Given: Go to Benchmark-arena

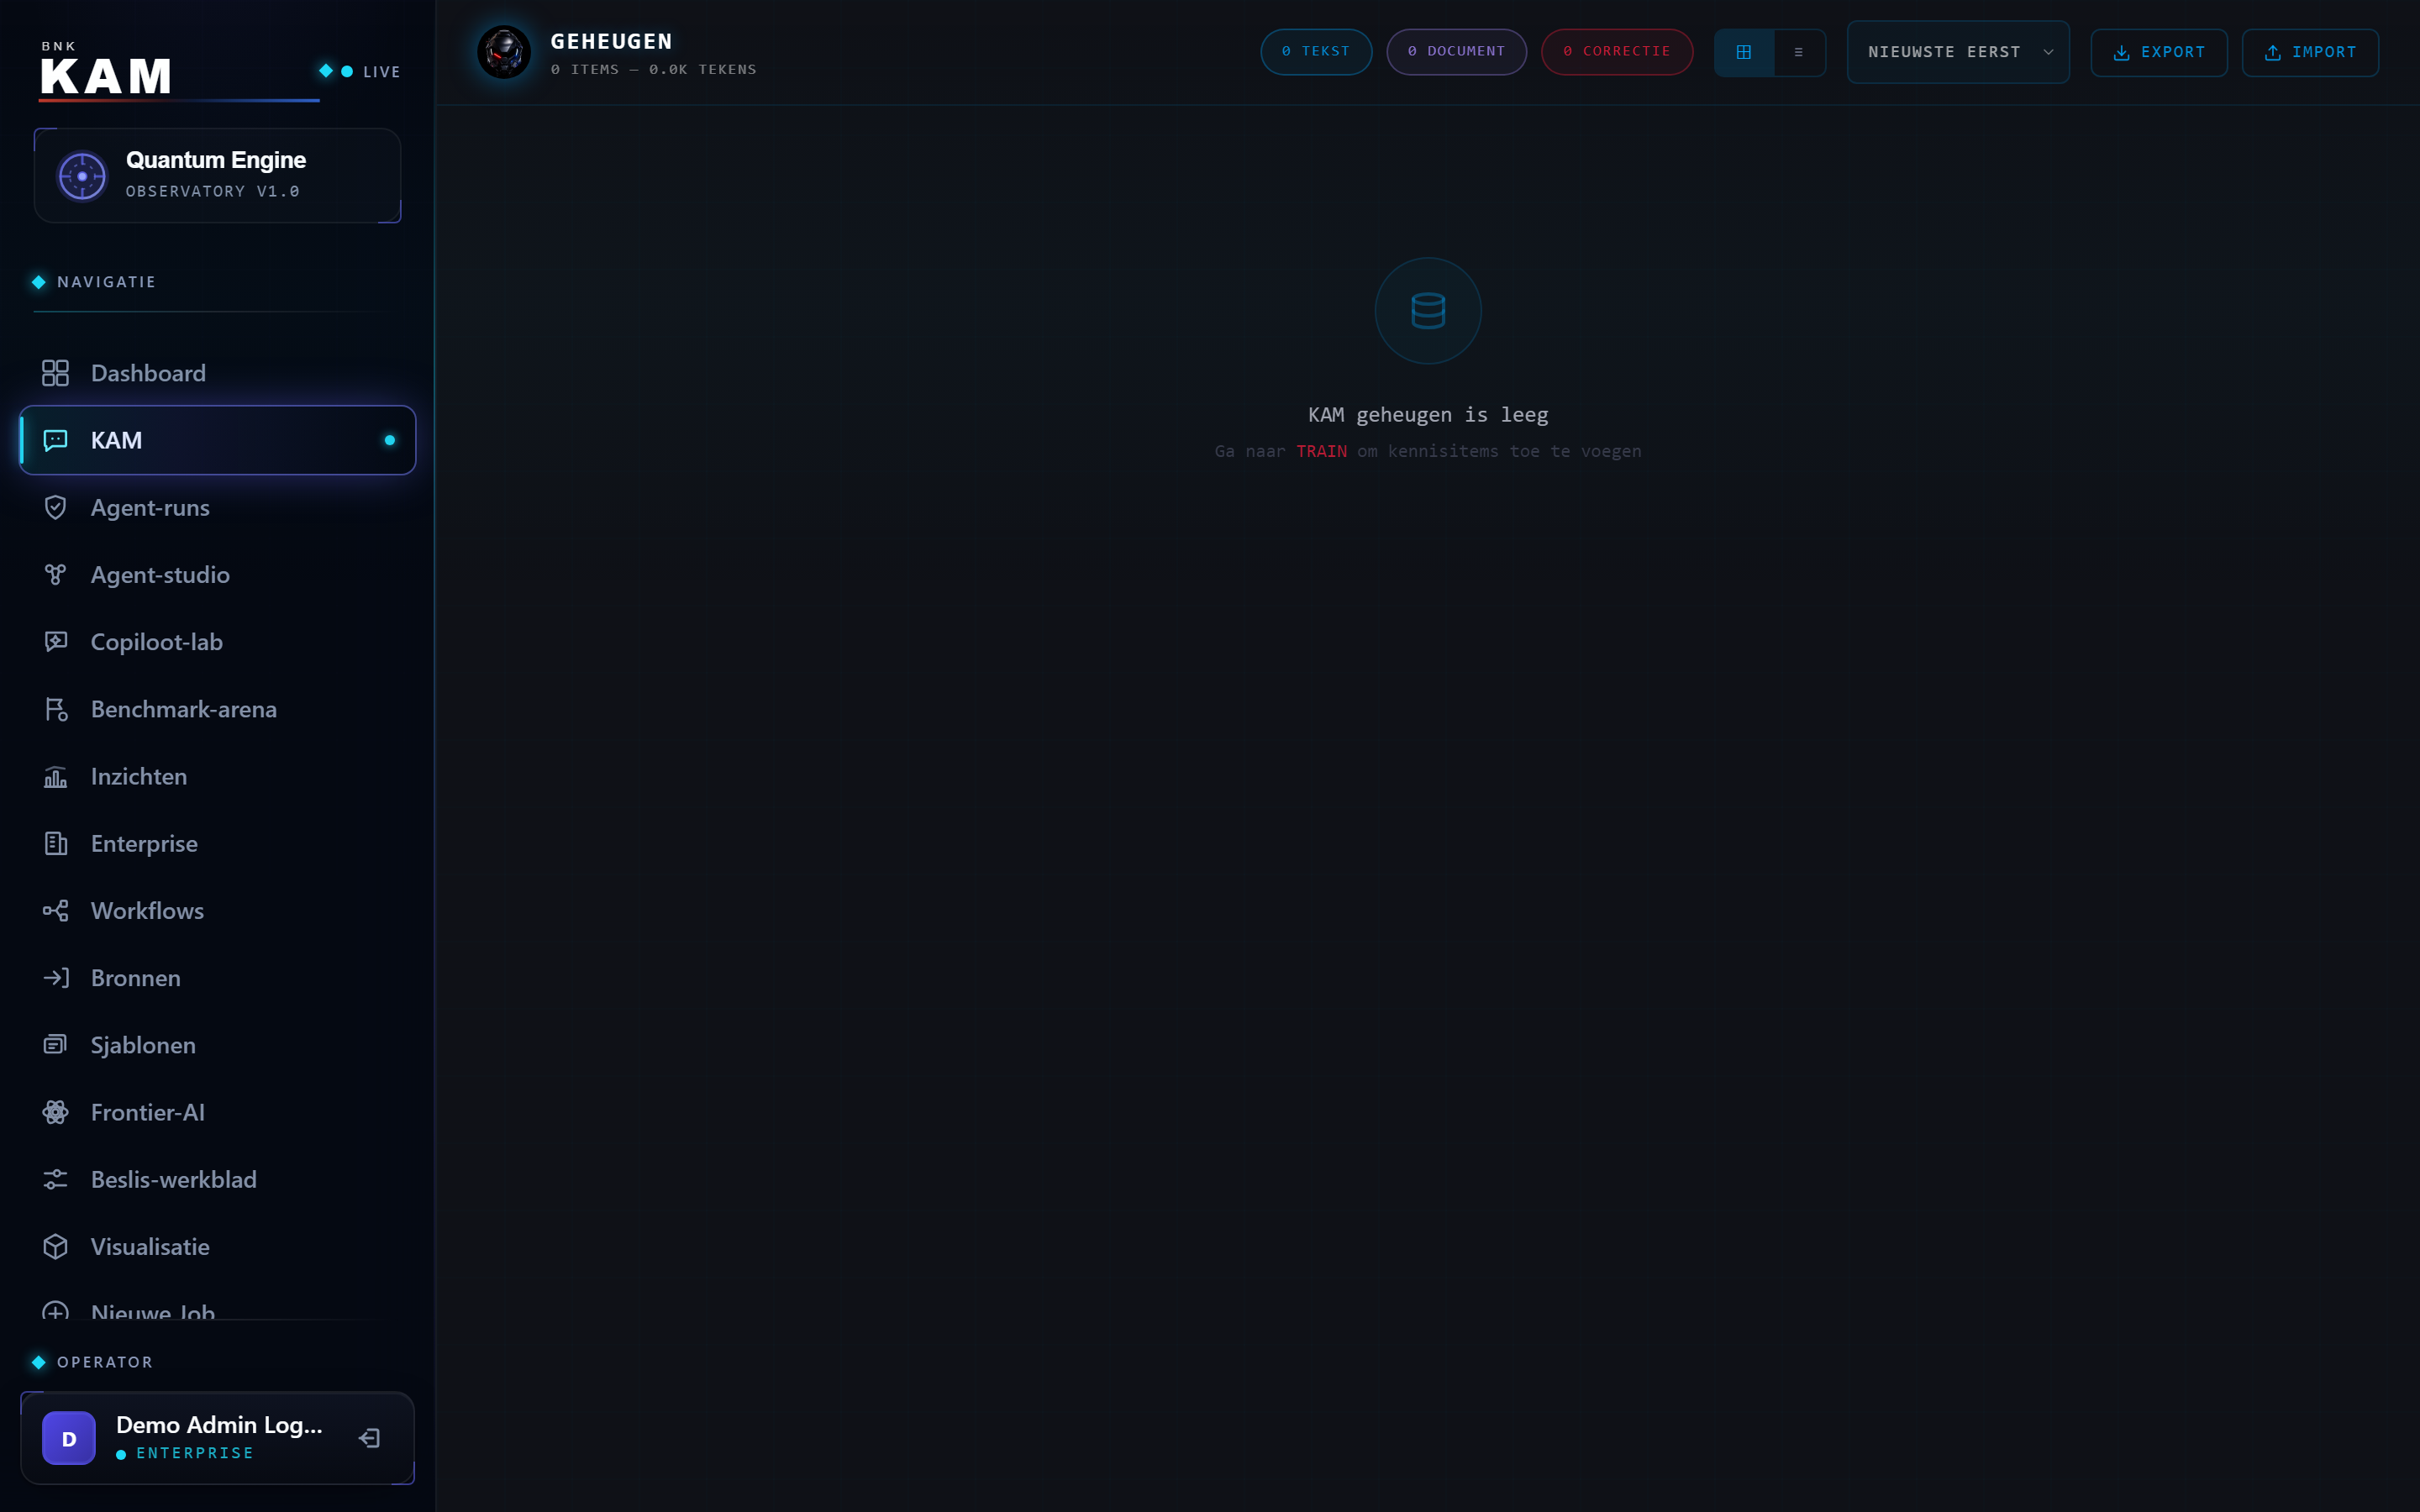Looking at the screenshot, I should pos(217,709).
